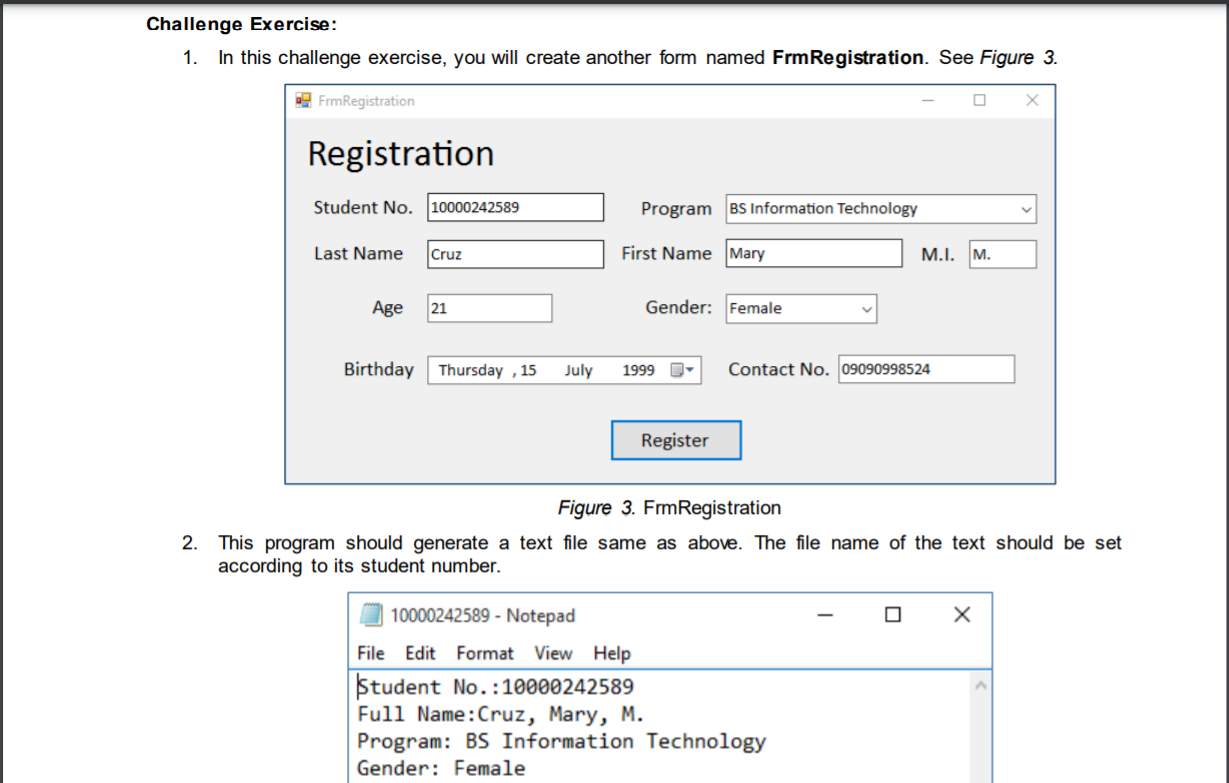The image size is (1229, 783).
Task: Open the Edit menu in Notepad
Action: pyautogui.click(x=420, y=653)
